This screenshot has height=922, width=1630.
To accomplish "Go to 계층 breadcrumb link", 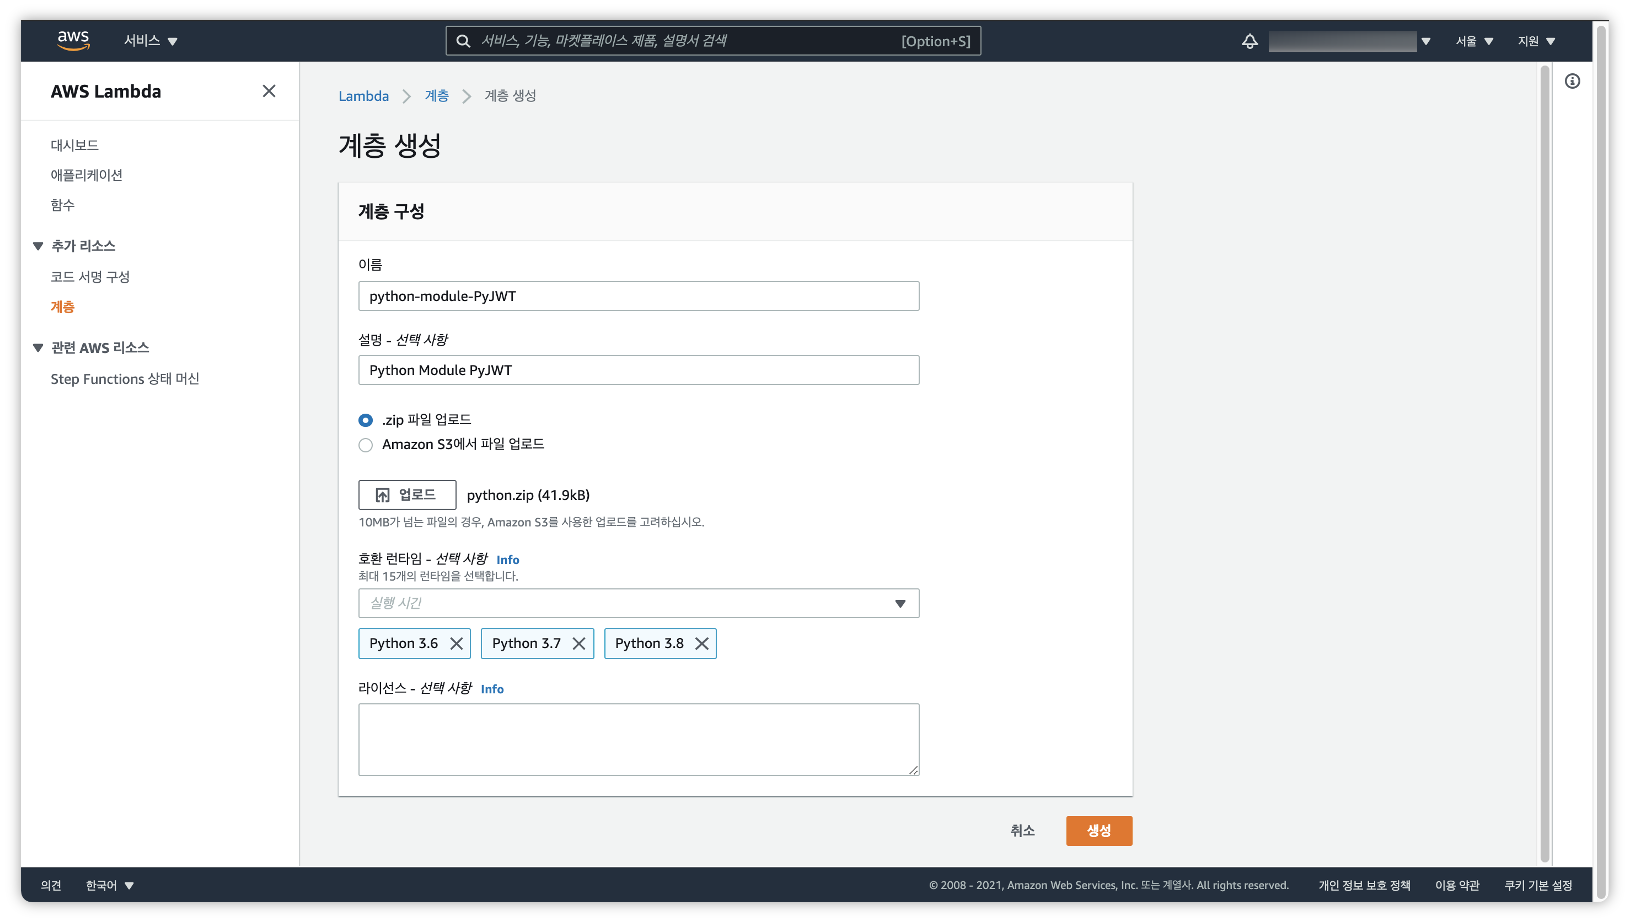I will pos(437,96).
